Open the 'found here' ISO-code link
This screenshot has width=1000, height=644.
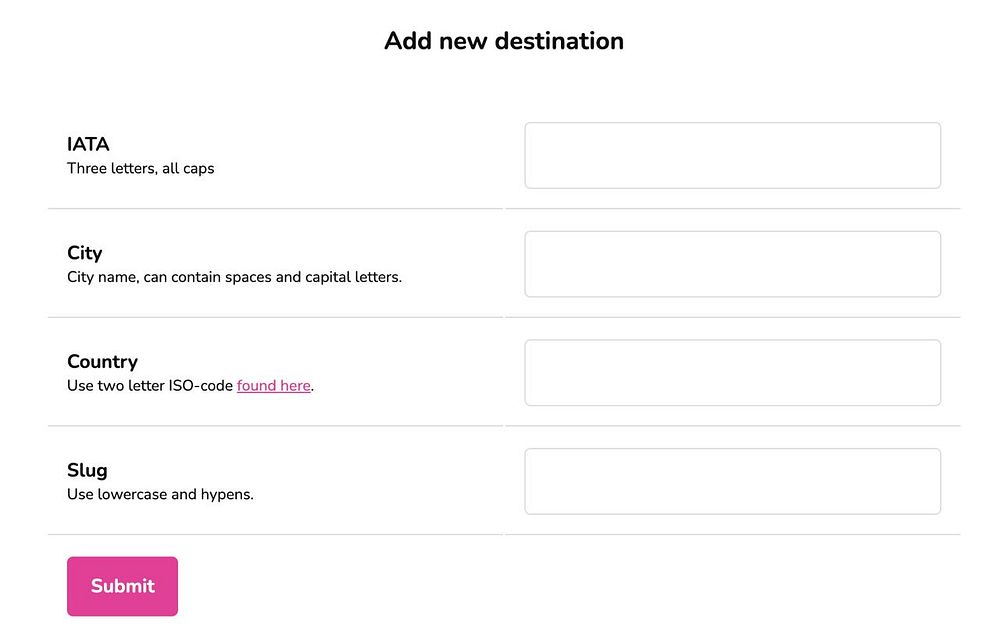pos(273,386)
